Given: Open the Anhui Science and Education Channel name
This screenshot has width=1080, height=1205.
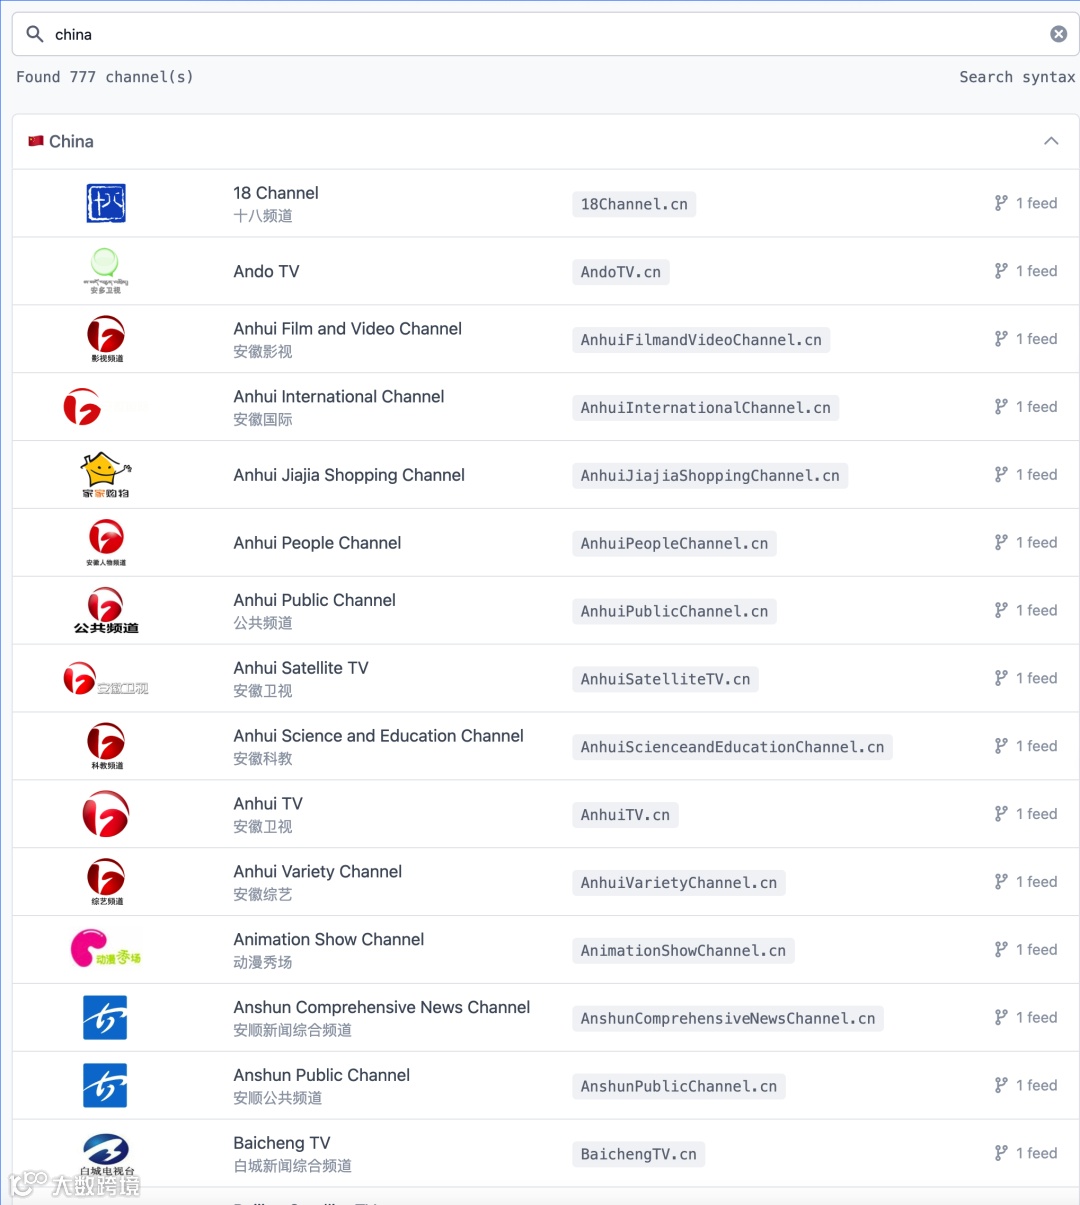Looking at the screenshot, I should pos(379,736).
